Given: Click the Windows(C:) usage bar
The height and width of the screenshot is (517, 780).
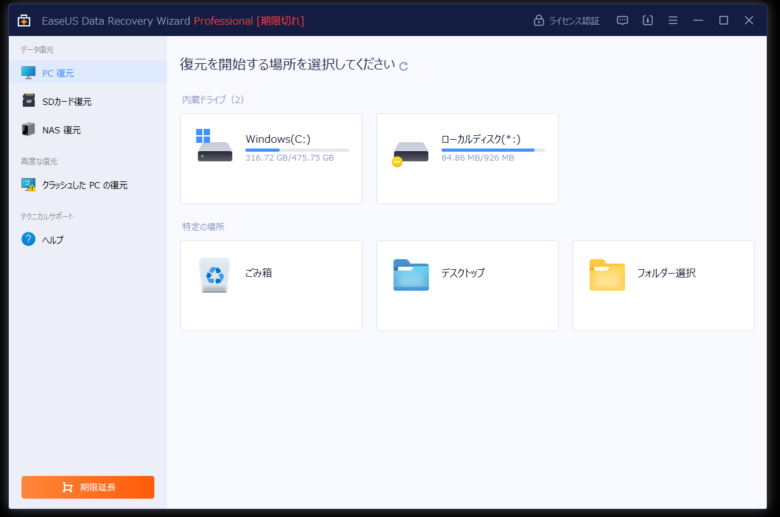Looking at the screenshot, I should [x=297, y=150].
